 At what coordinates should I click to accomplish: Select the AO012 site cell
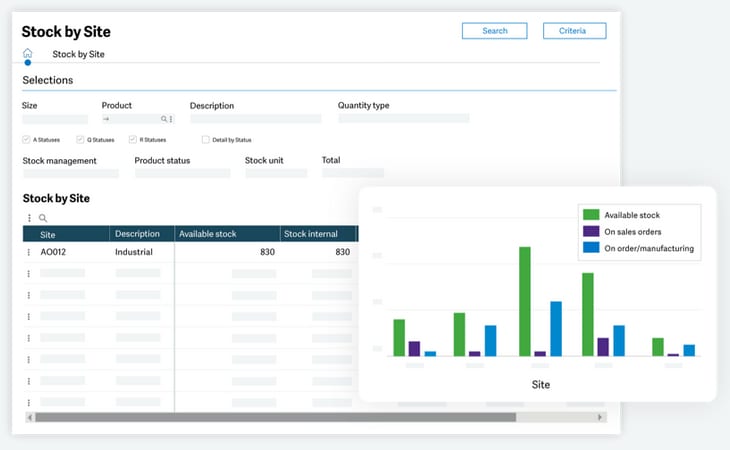53,252
